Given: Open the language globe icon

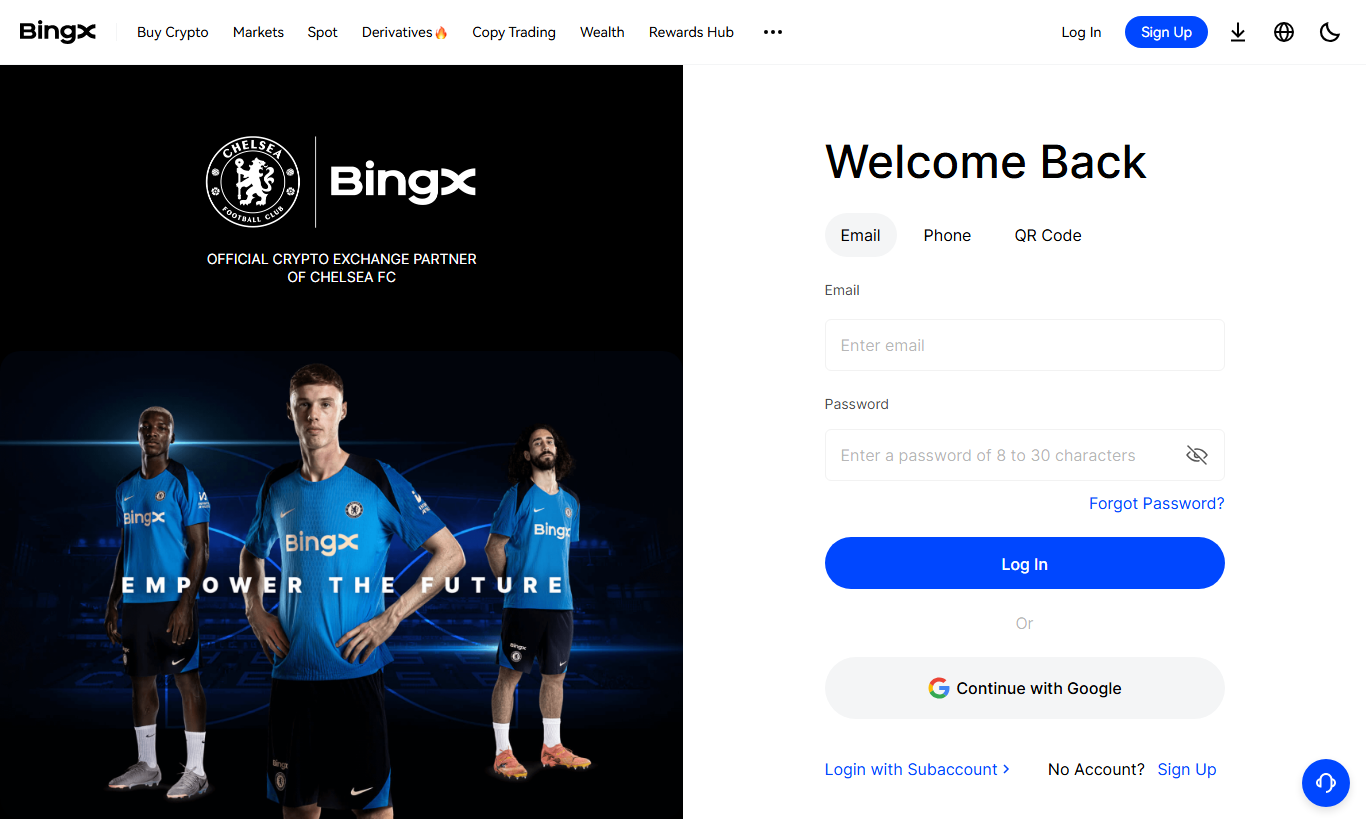Looking at the screenshot, I should [x=1284, y=32].
